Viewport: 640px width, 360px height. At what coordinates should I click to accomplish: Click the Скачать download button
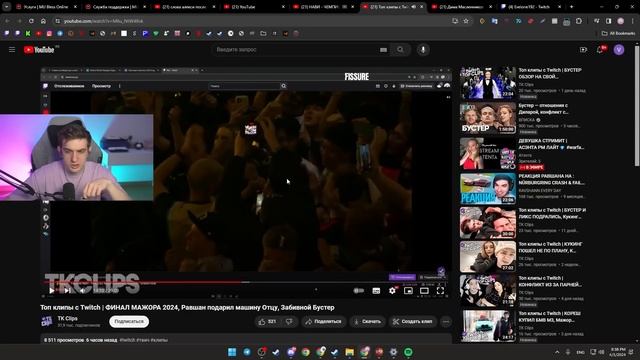pos(367,322)
